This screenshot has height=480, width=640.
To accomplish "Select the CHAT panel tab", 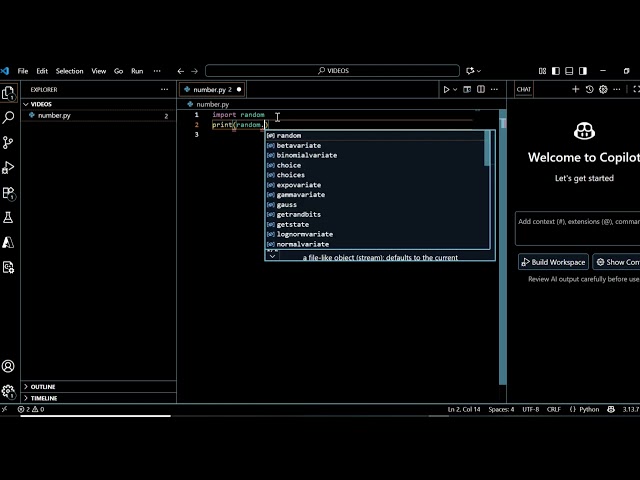I will click(x=524, y=89).
